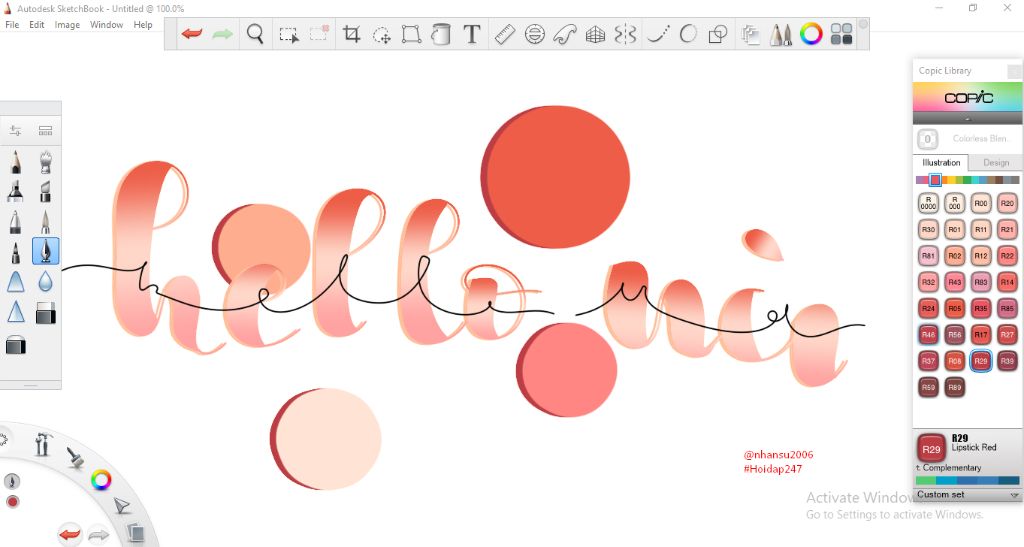The image size is (1024, 547).
Task: Open the Edit menu
Action: pyautogui.click(x=37, y=25)
